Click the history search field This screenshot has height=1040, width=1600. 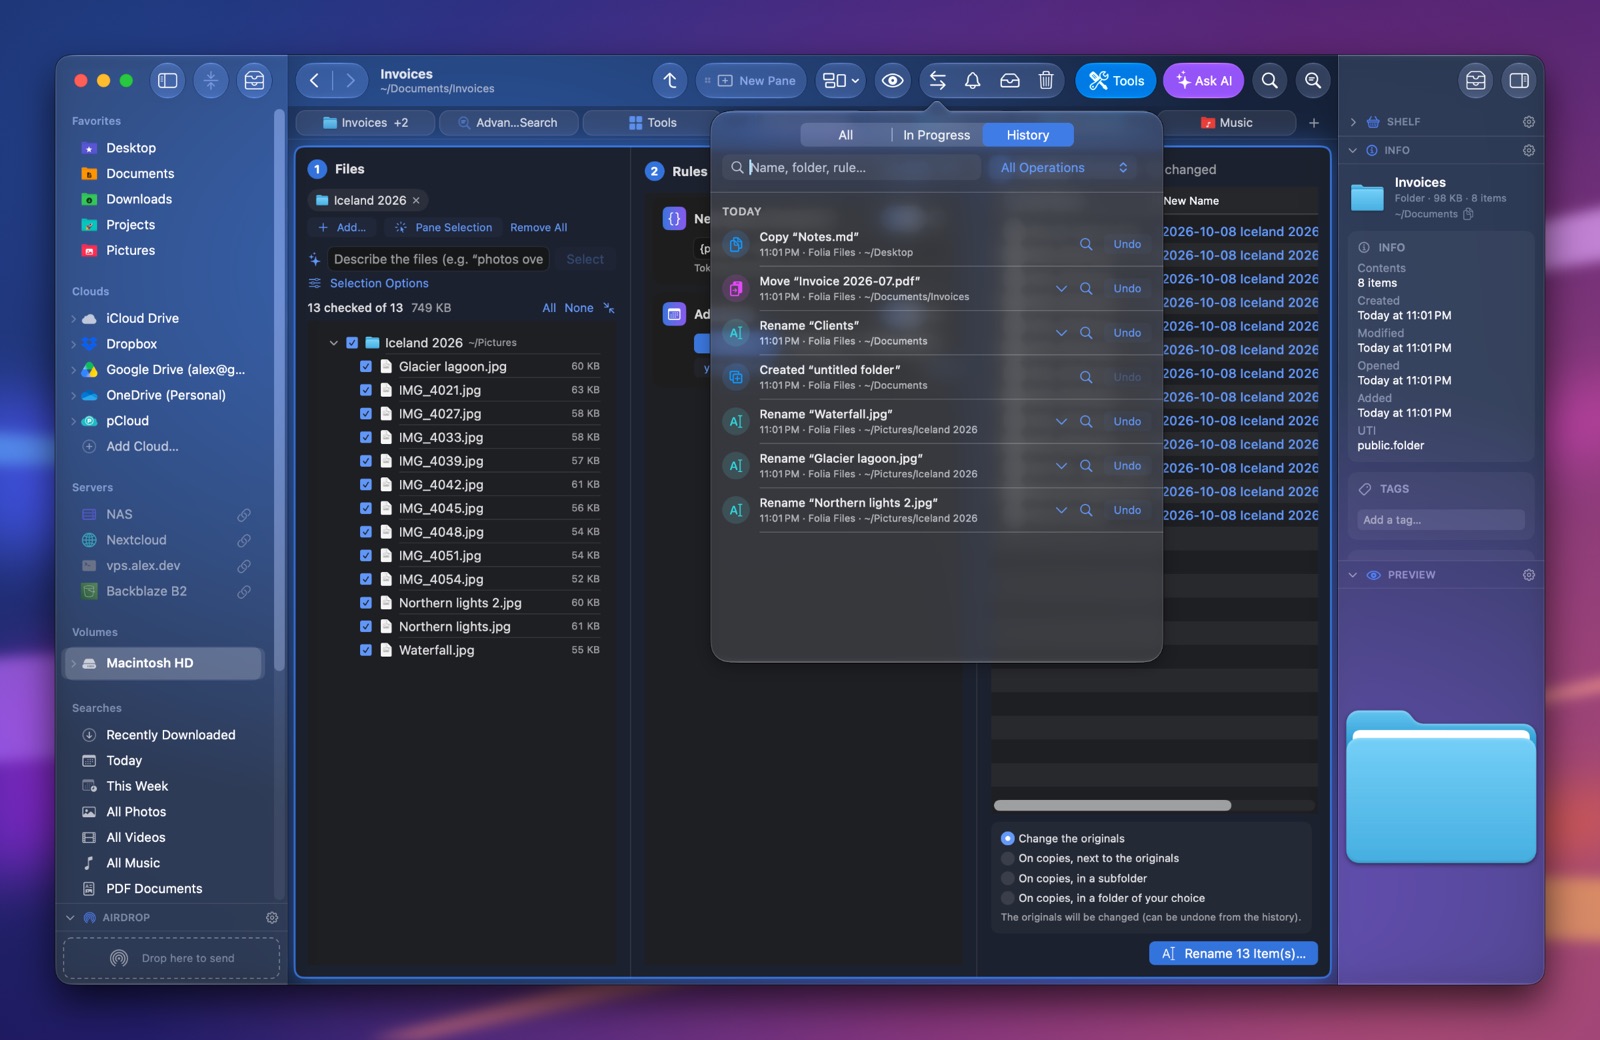point(852,168)
